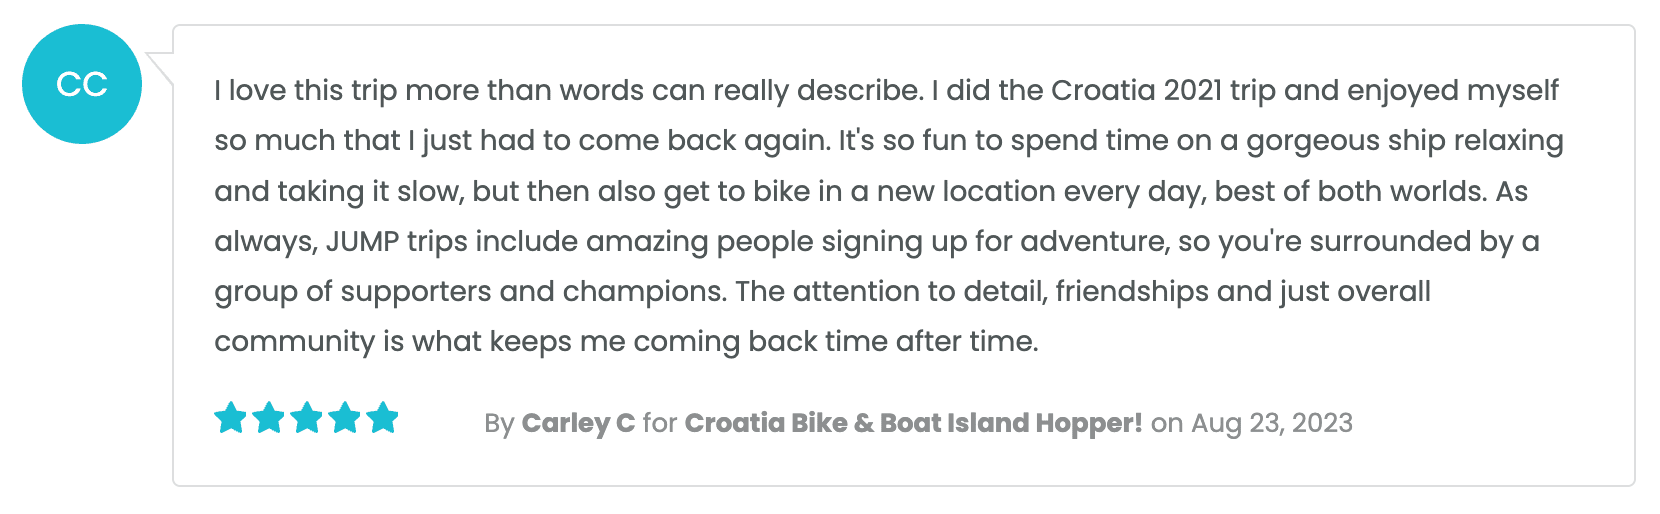Click the line starting 'I love this trip'
The height and width of the screenshot is (514, 1660).
pyautogui.click(x=886, y=91)
